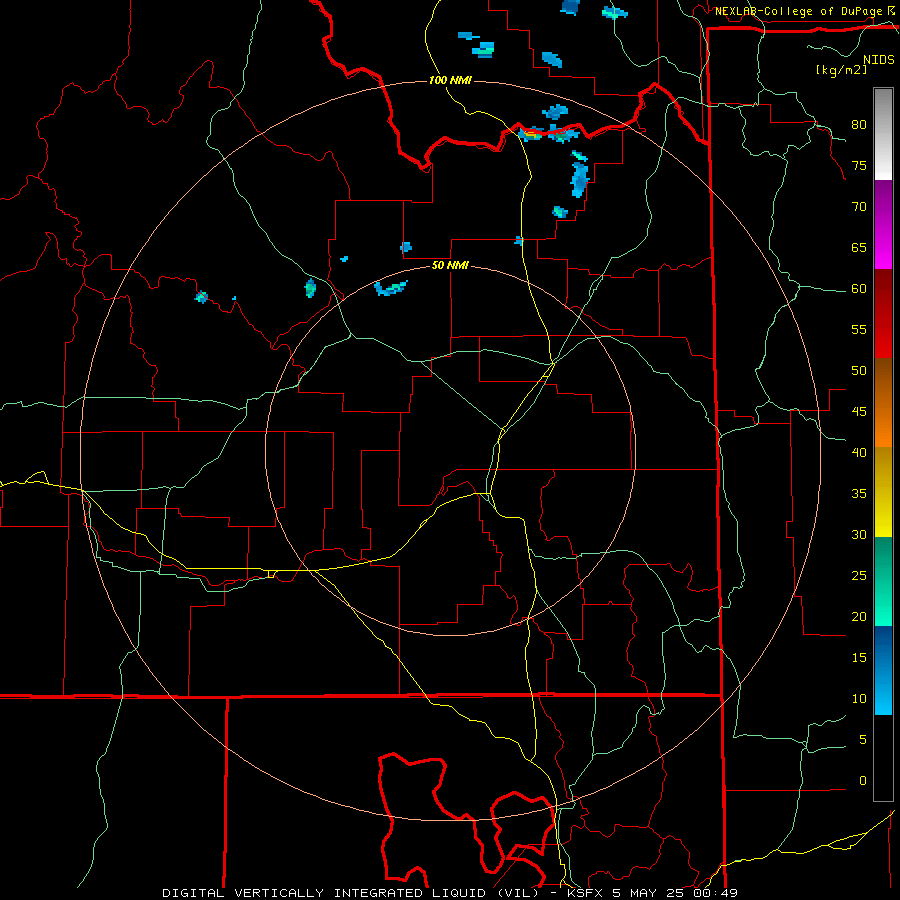Click the 70 scale value
This screenshot has height=900, width=900.
click(x=859, y=207)
